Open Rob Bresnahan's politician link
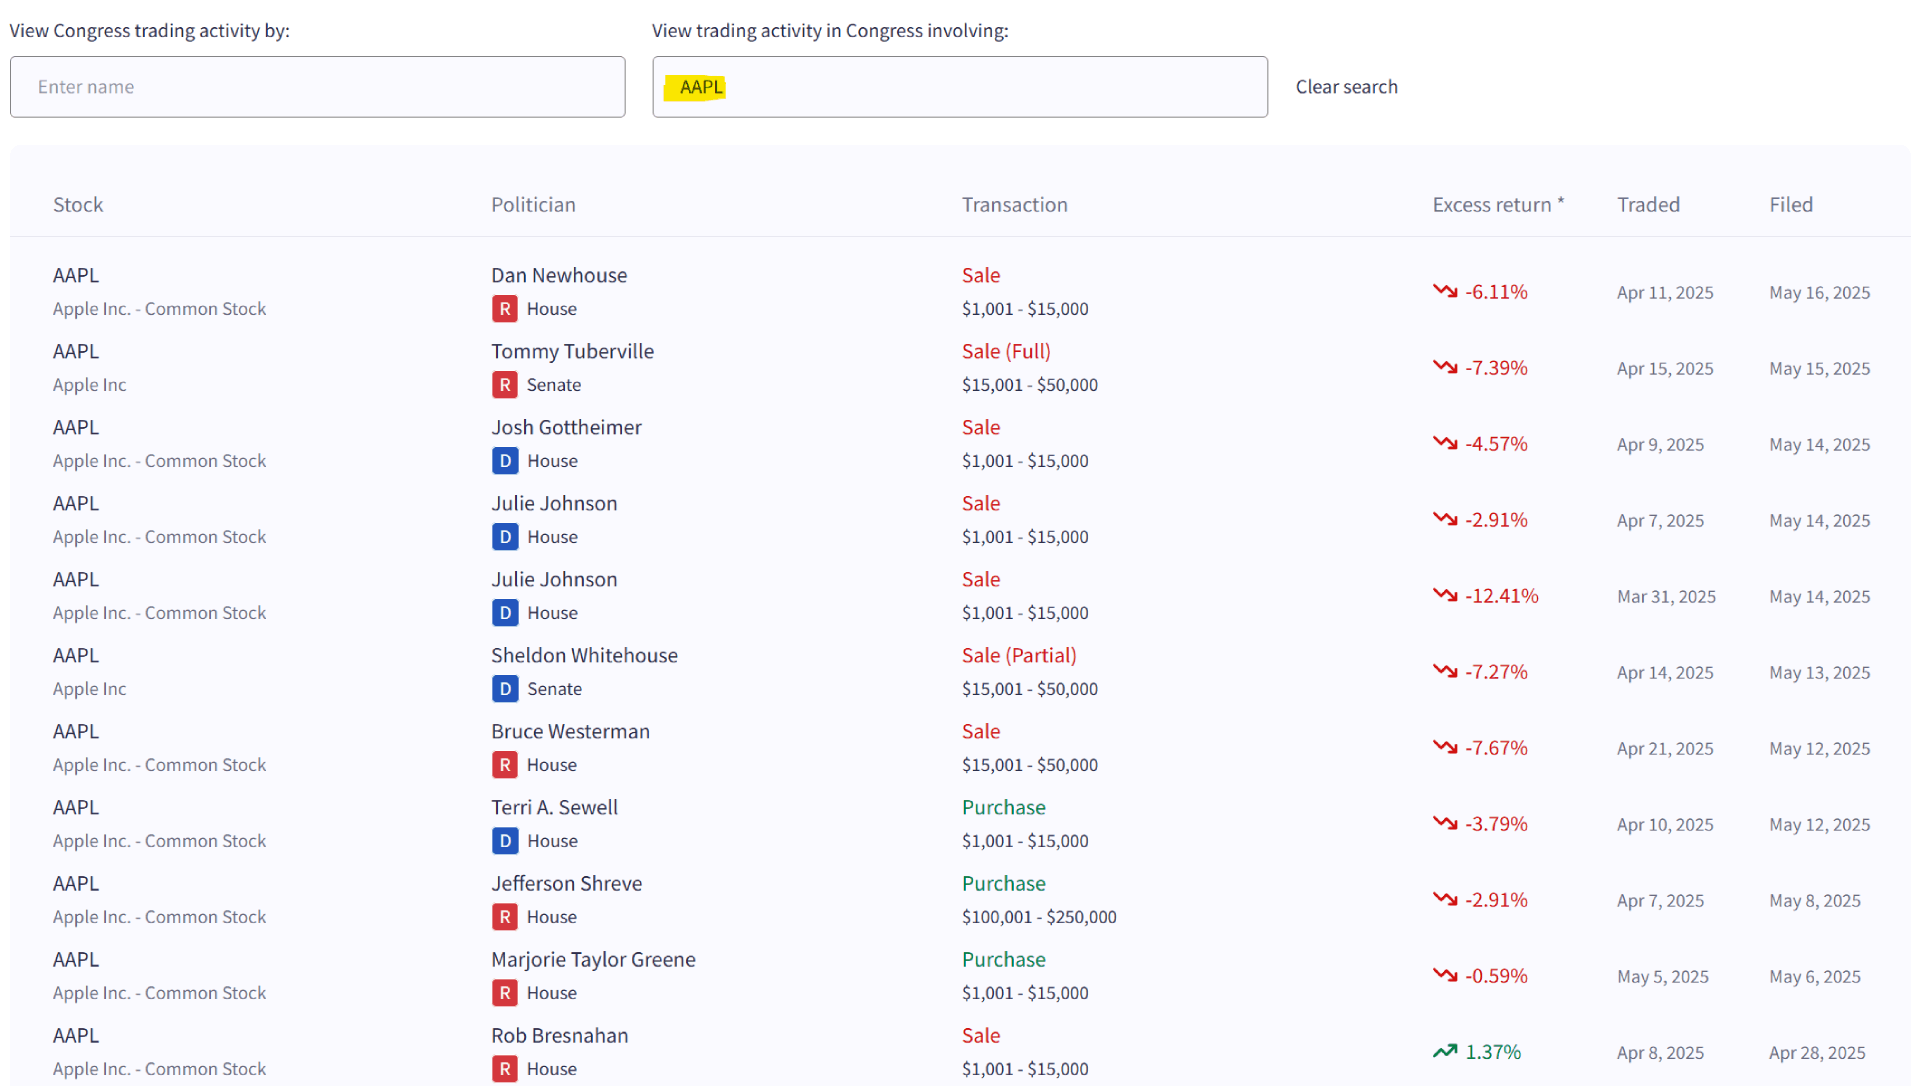Image resolution: width=1920 pixels, height=1086 pixels. [559, 1035]
